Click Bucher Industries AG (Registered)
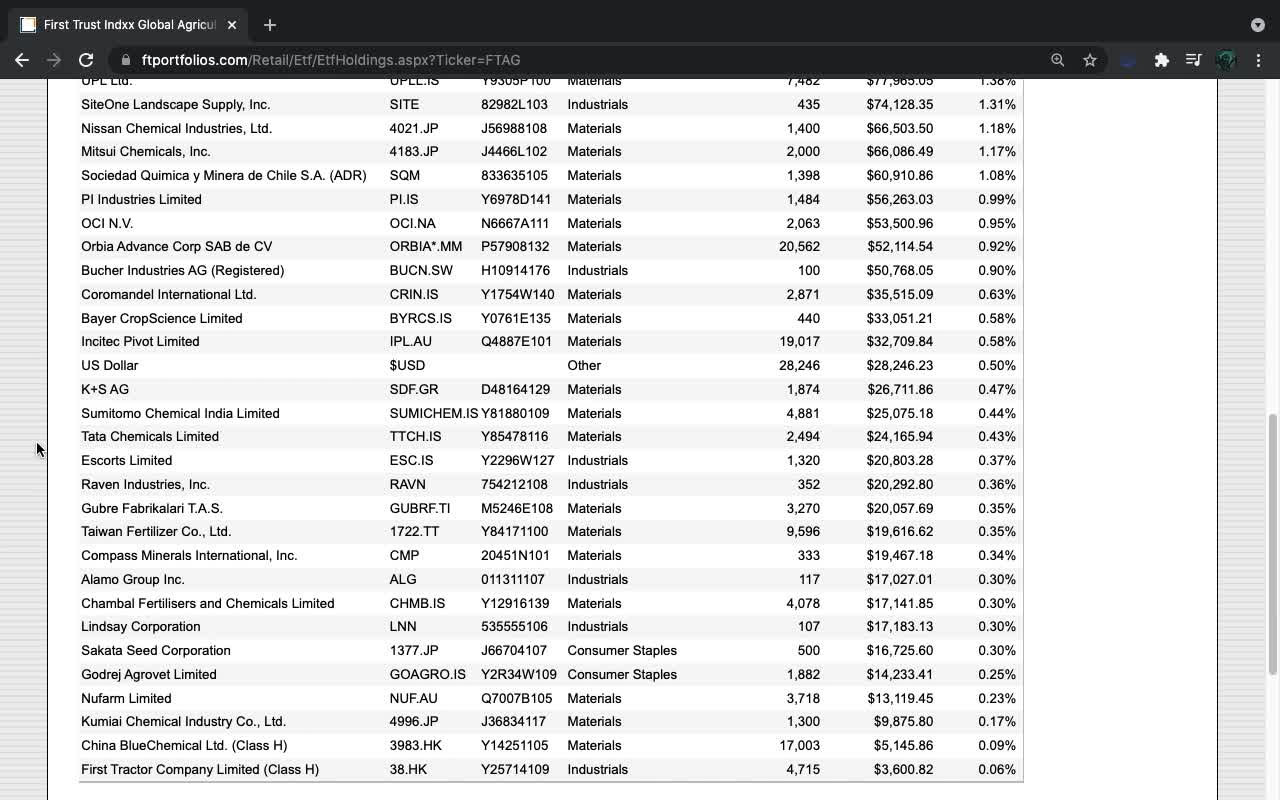Screen dimensions: 1280x800 coord(183,270)
